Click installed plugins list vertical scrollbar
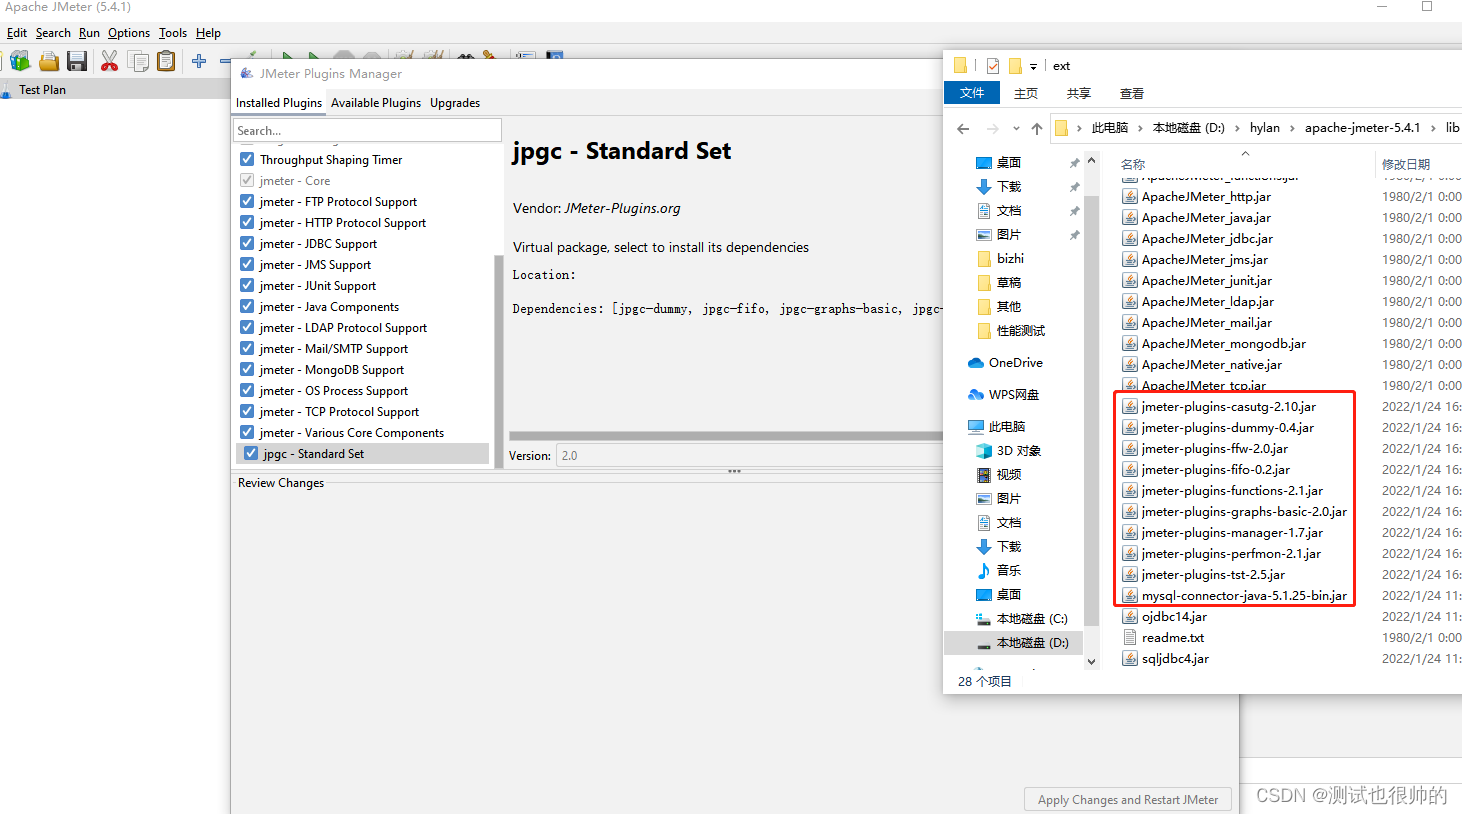 point(499,360)
